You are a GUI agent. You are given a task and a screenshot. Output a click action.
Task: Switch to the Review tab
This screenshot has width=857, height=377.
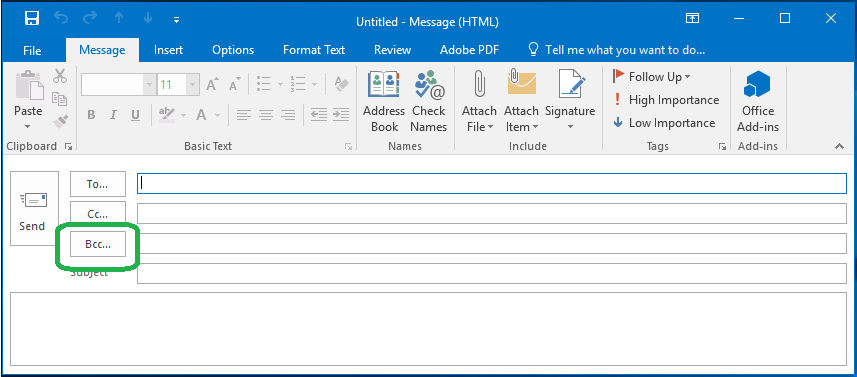coord(392,50)
